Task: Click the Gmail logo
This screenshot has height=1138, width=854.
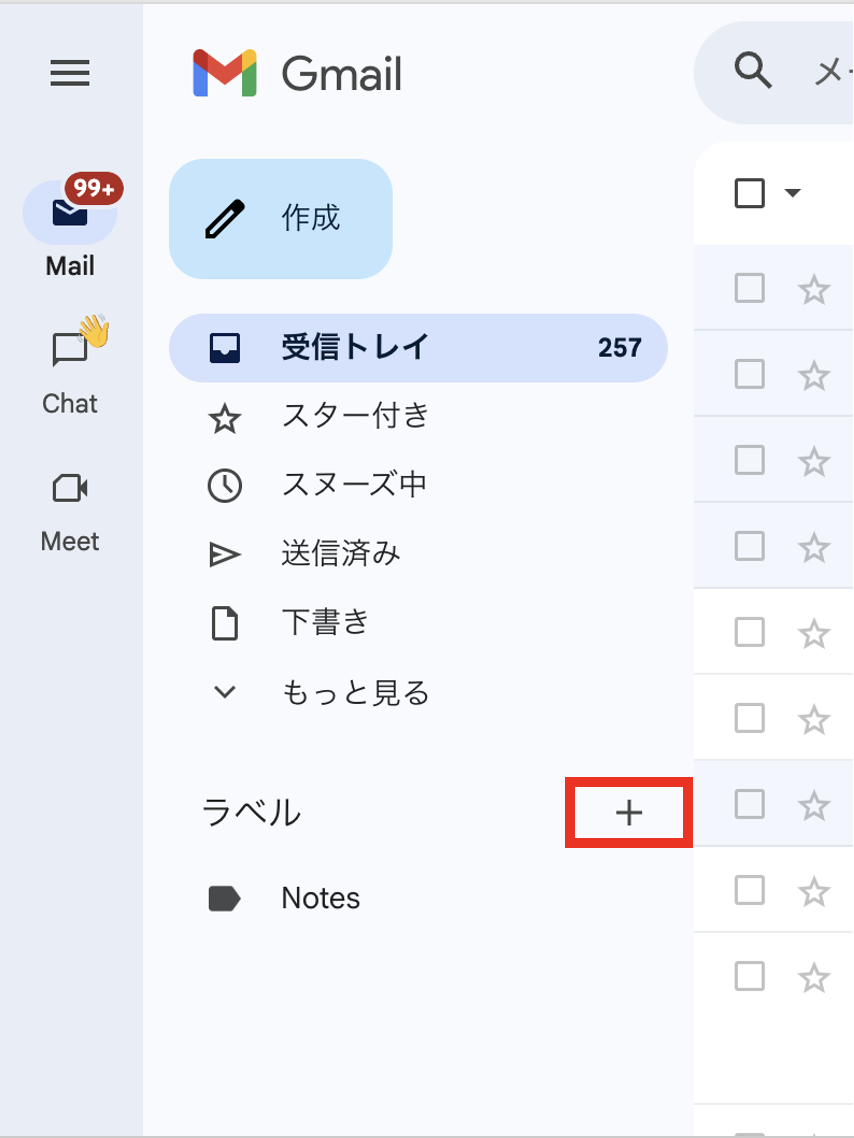Action: pyautogui.click(x=298, y=72)
